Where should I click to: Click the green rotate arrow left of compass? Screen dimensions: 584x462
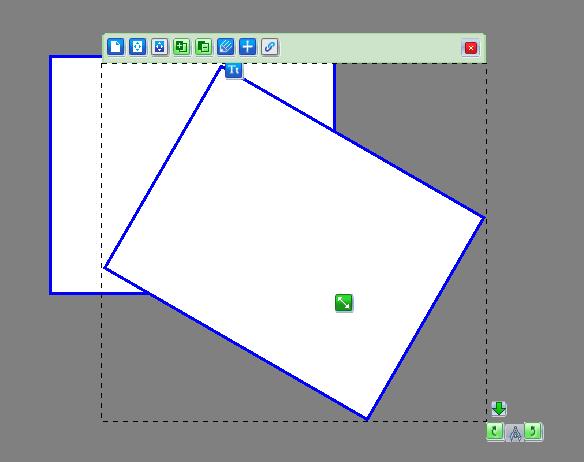point(495,431)
